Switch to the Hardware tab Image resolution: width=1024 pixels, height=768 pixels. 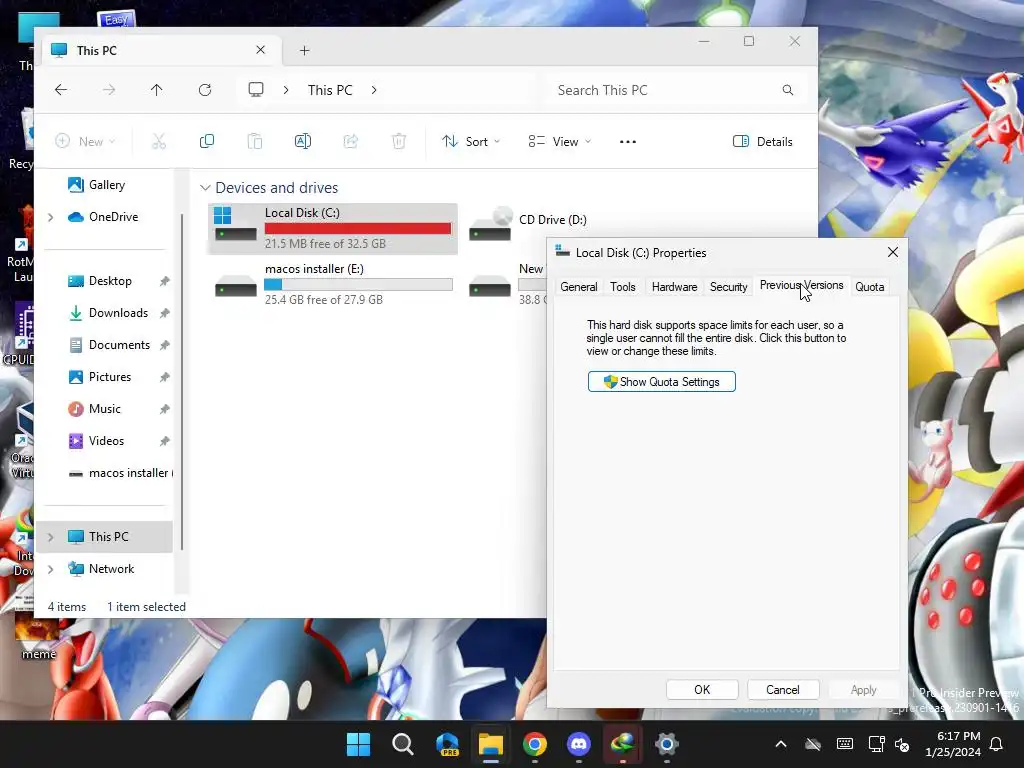(674, 287)
